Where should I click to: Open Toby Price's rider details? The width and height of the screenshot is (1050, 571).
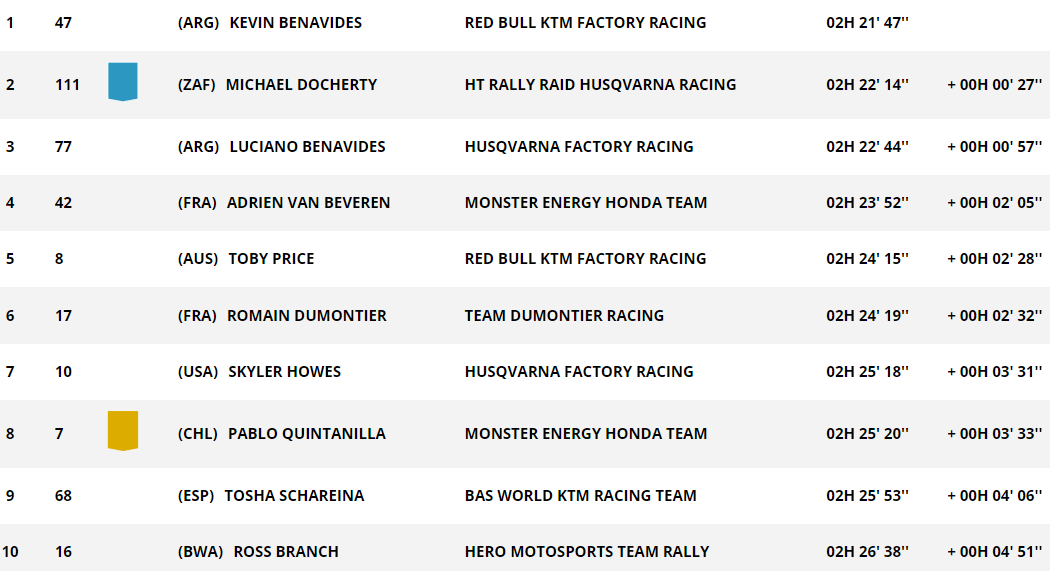tap(271, 258)
